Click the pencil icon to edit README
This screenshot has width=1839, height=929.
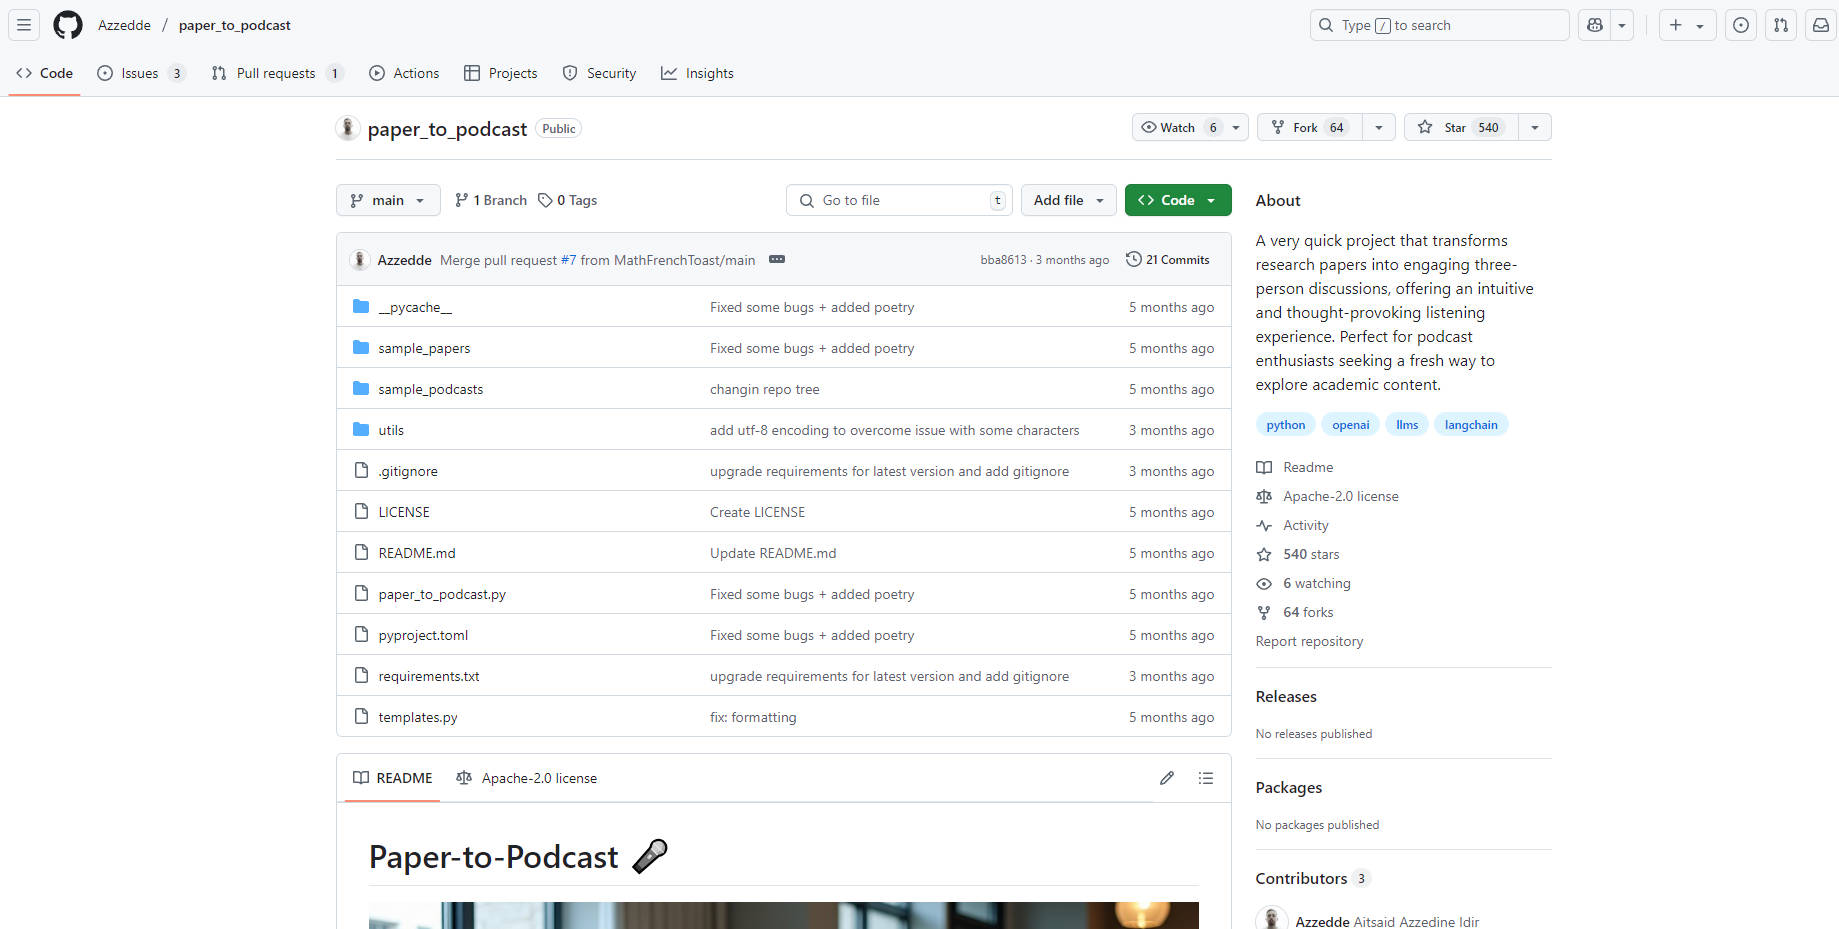pyautogui.click(x=1166, y=778)
